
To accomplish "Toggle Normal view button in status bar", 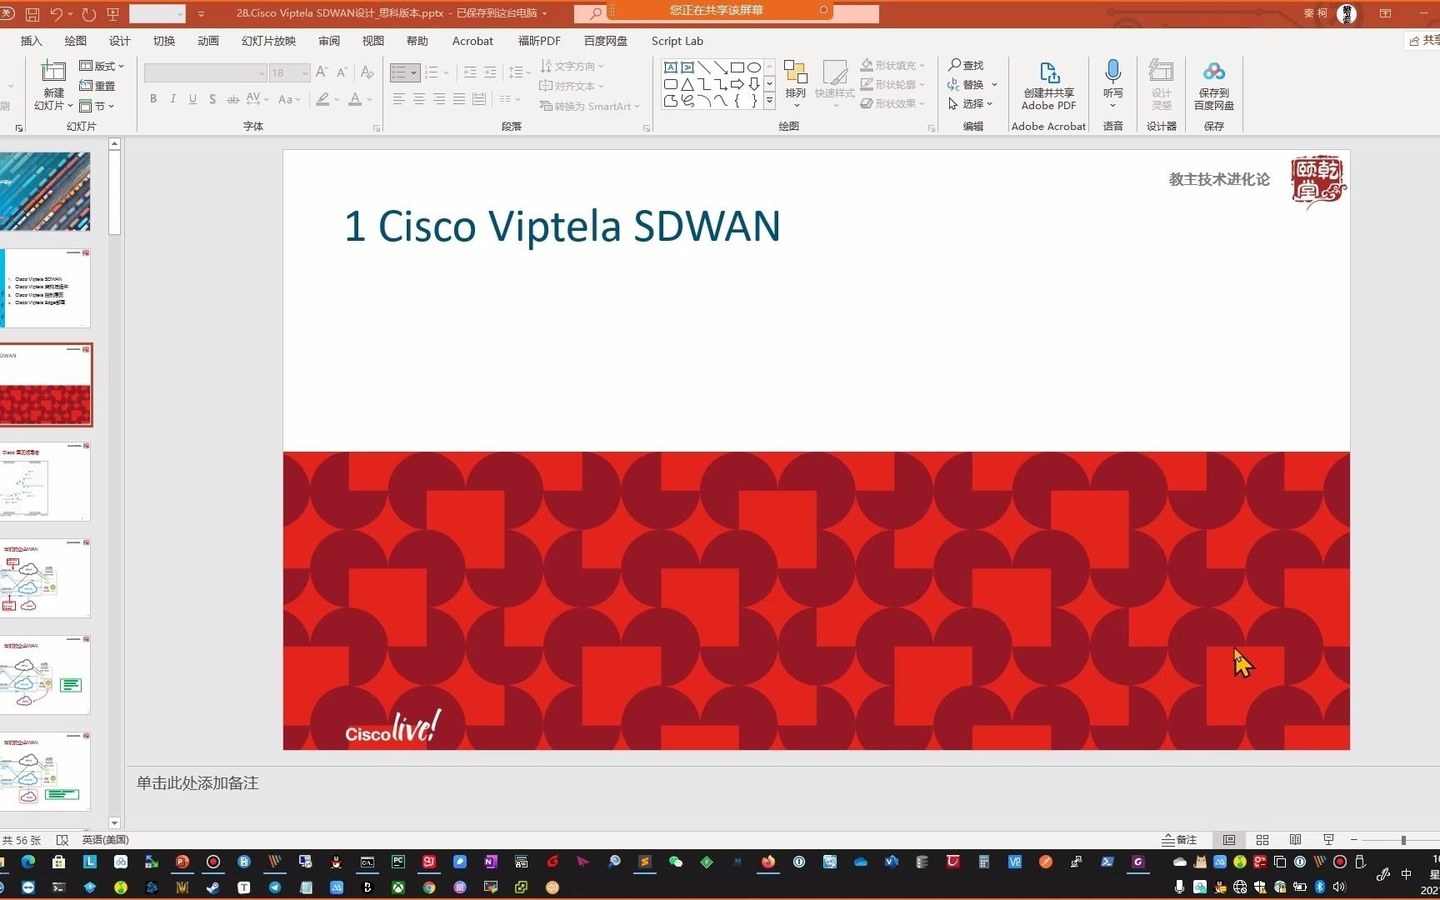I will pyautogui.click(x=1229, y=840).
